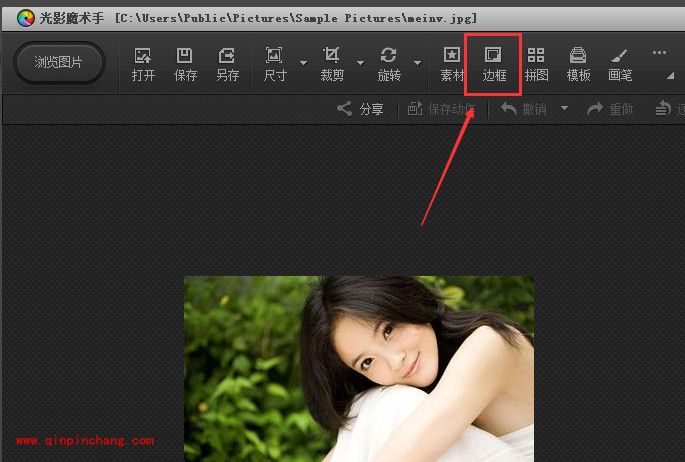Open the more tools ellipsis menu
685x462 pixels.
(x=658, y=53)
